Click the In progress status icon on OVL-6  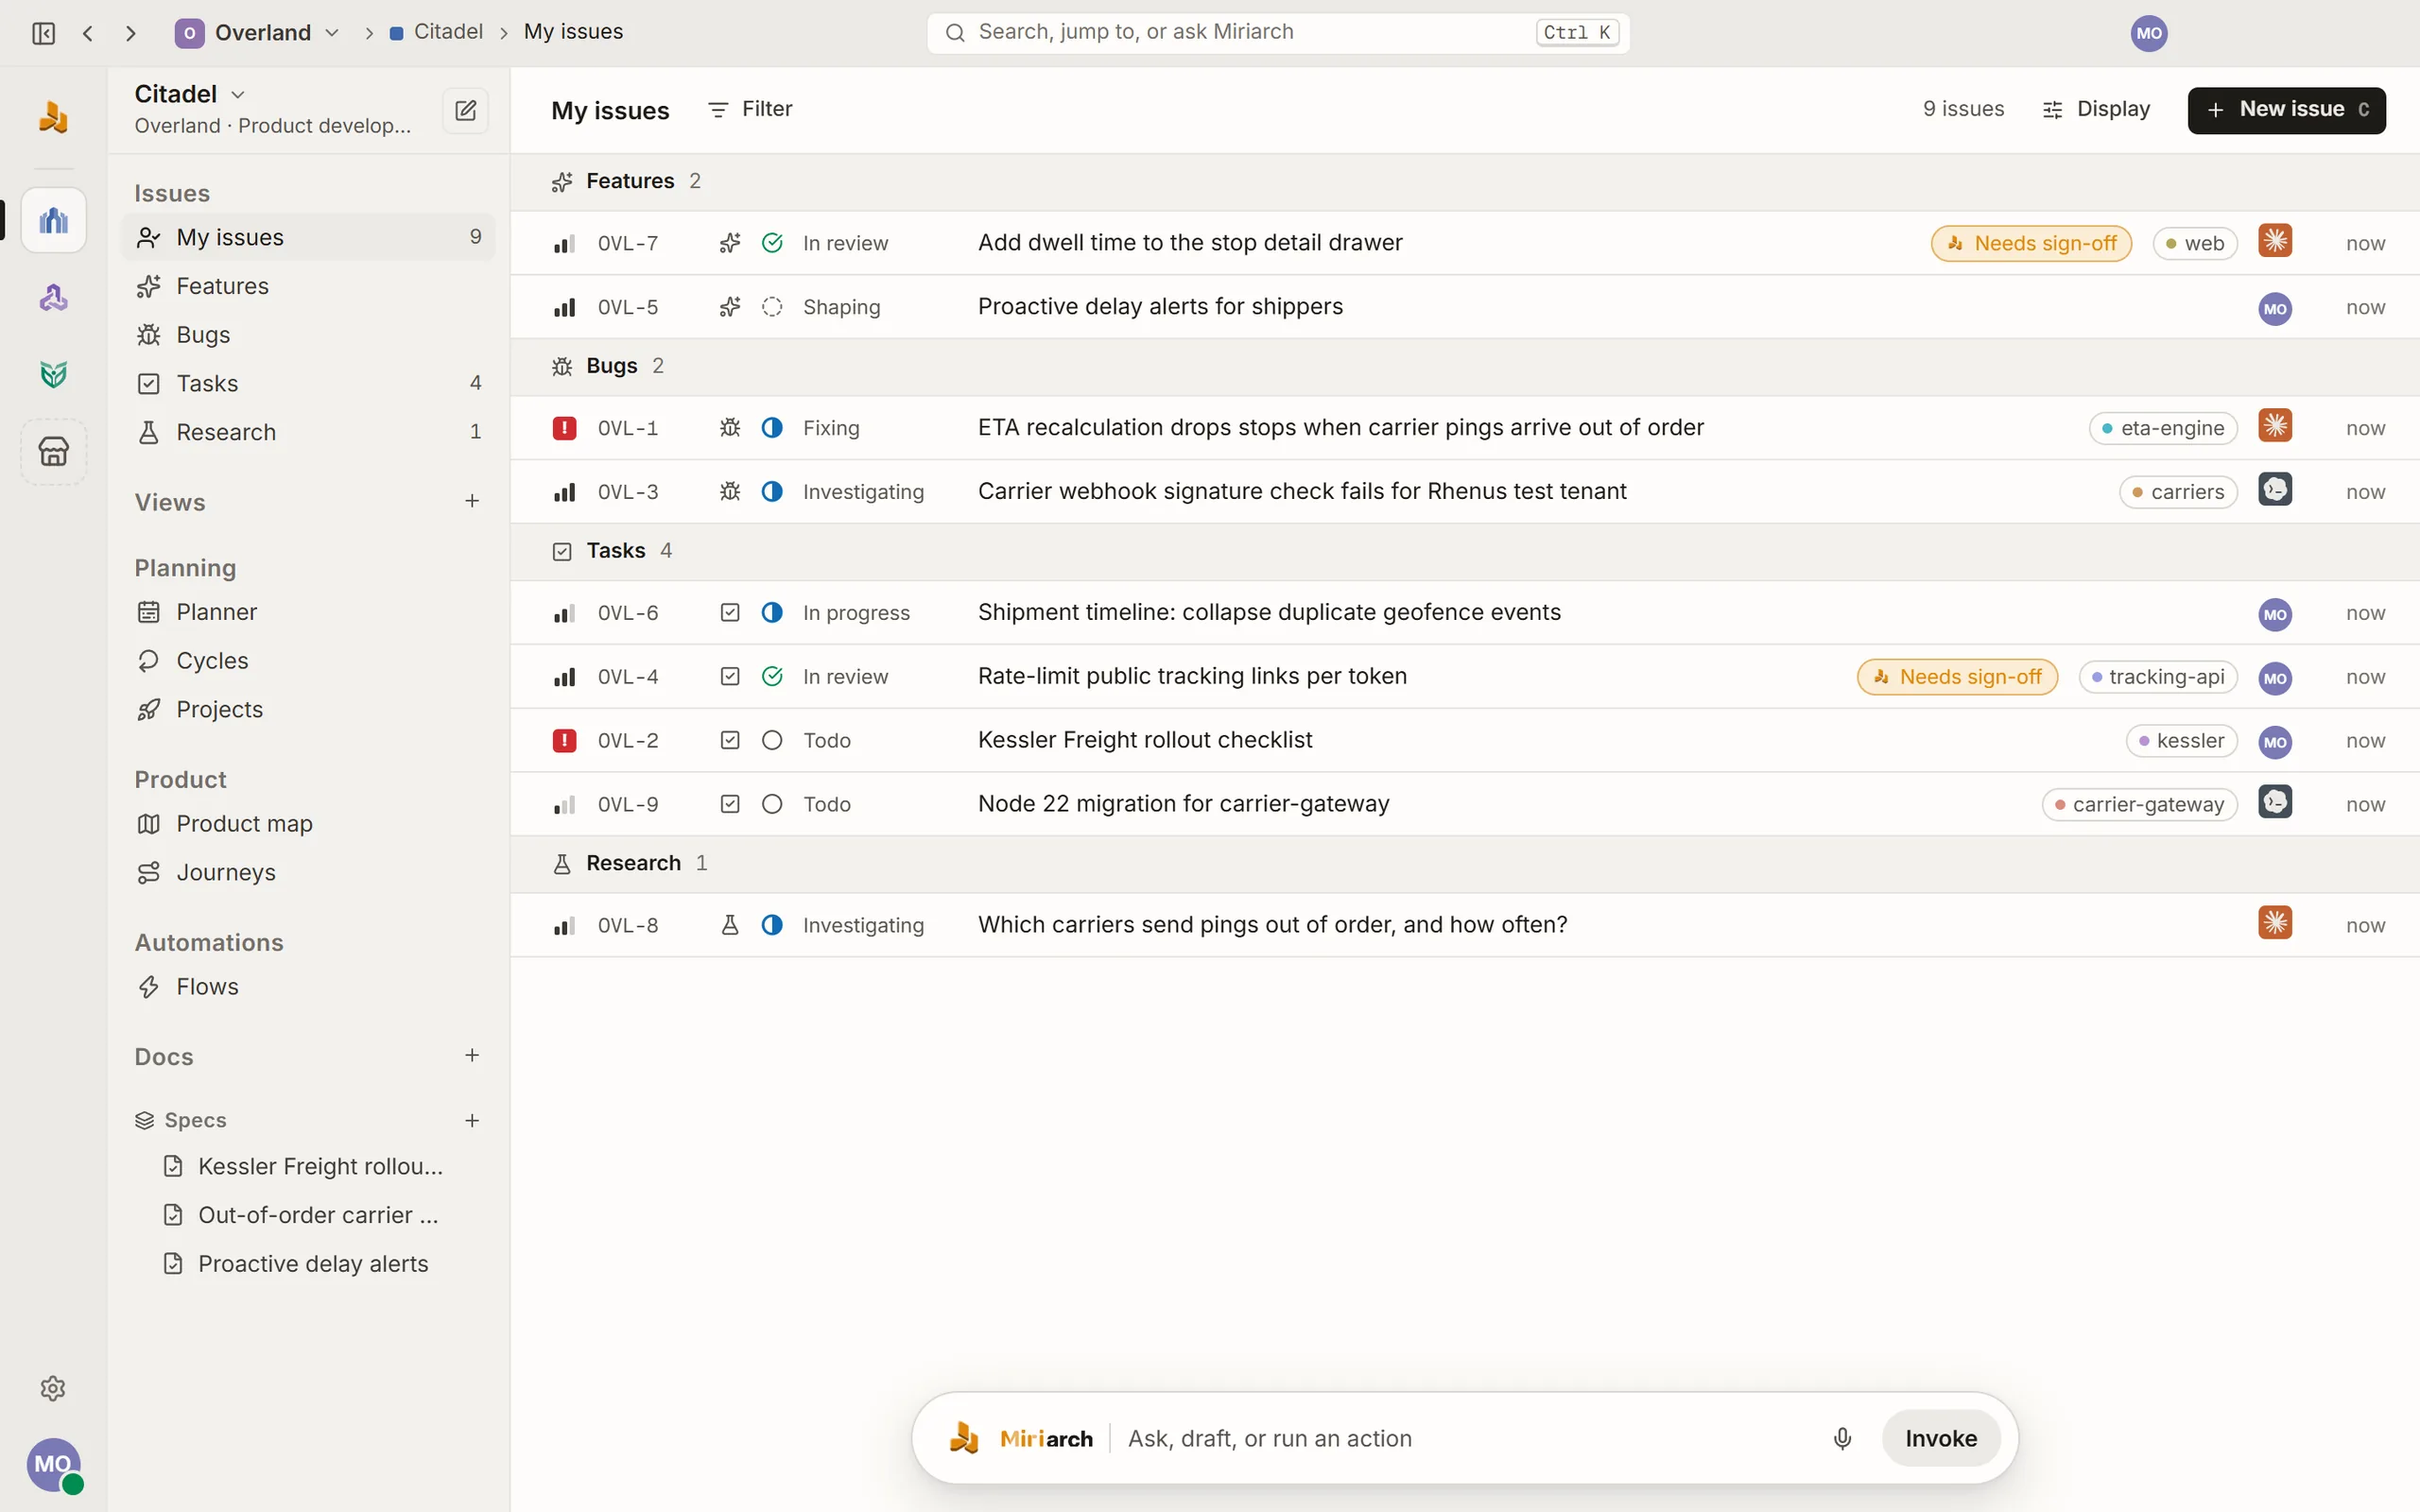pyautogui.click(x=772, y=613)
